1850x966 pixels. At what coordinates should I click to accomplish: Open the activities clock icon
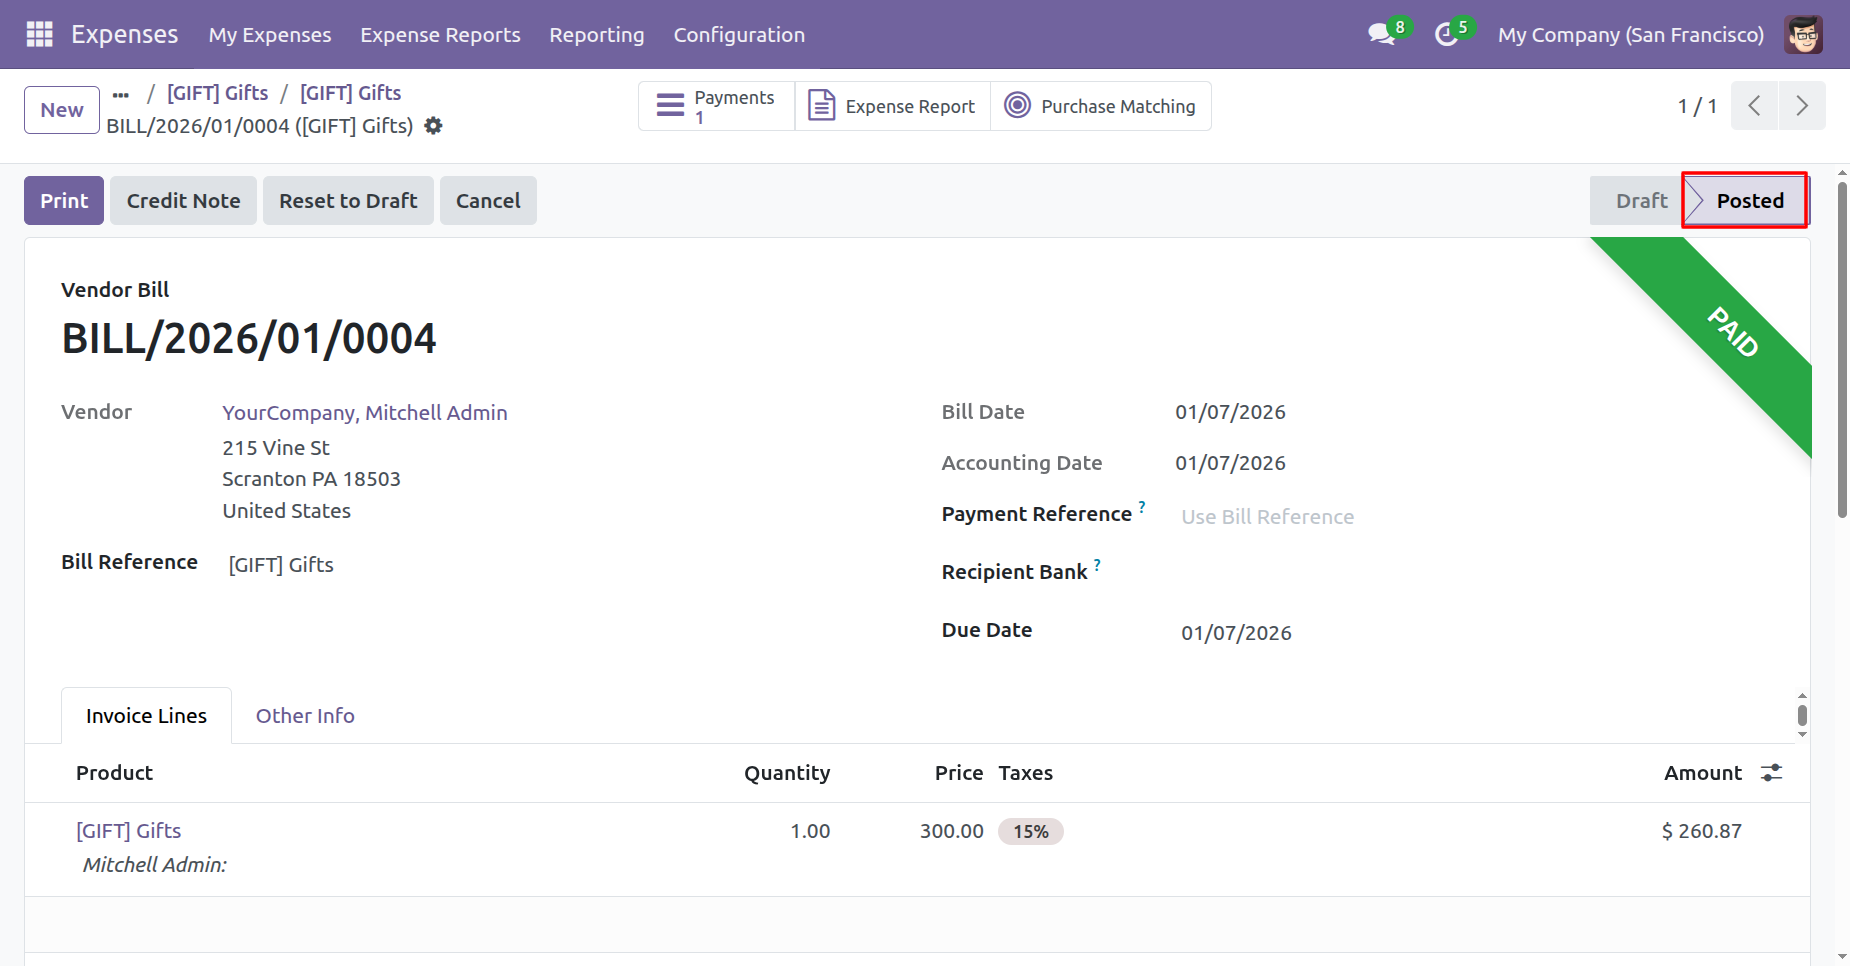tap(1446, 34)
